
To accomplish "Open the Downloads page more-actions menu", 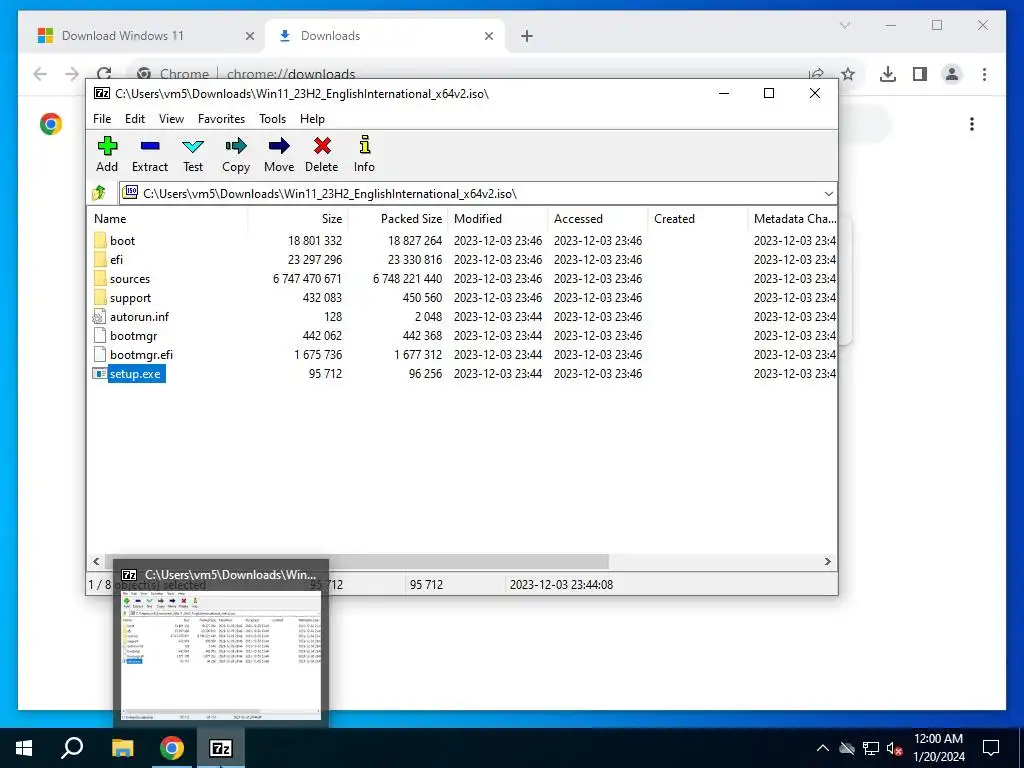I will [x=972, y=124].
